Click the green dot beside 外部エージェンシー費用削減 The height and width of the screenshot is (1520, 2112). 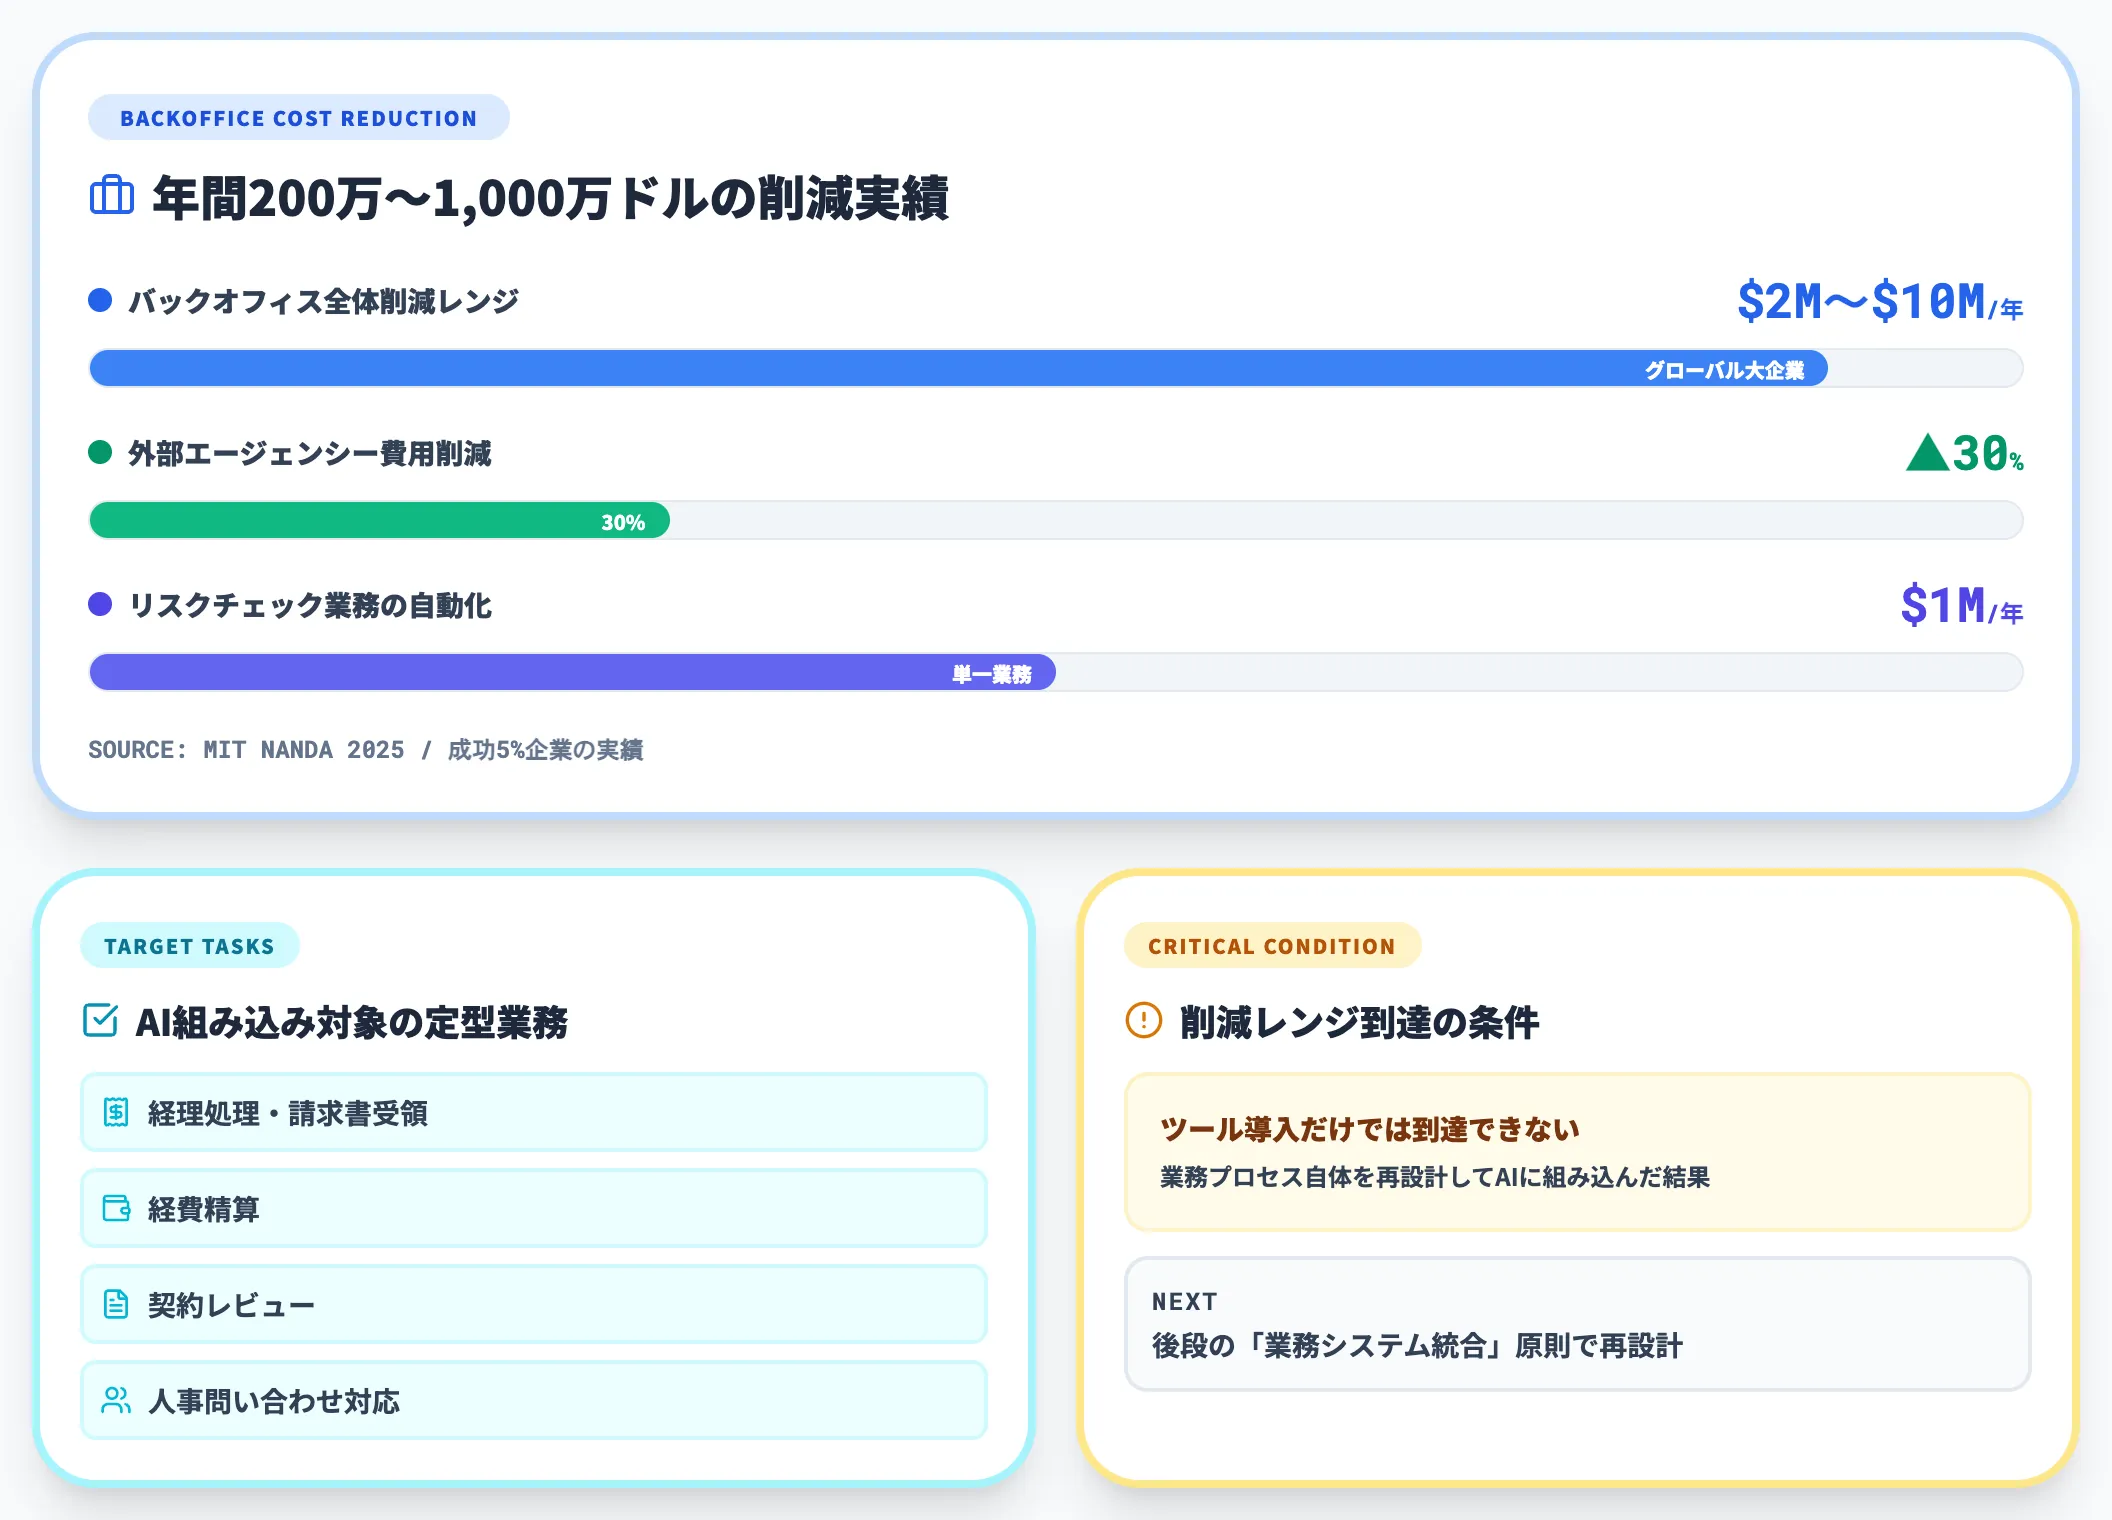pos(100,452)
